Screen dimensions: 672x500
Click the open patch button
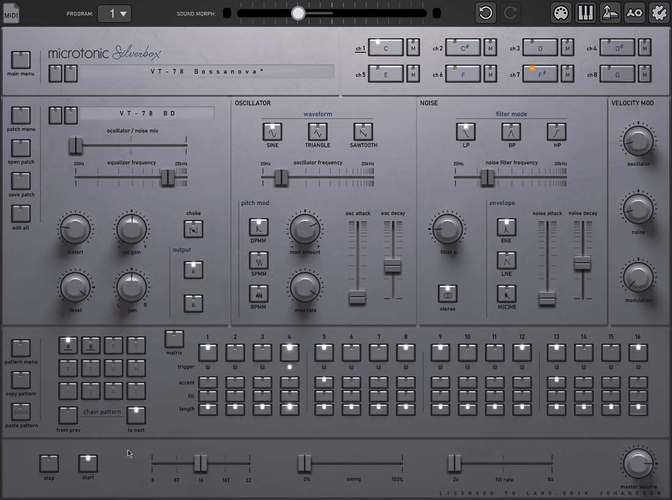coord(21,148)
